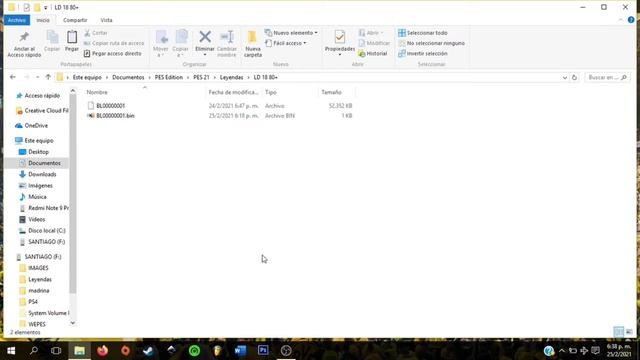
Task: Switch to the Vista tab
Action: (x=107, y=20)
